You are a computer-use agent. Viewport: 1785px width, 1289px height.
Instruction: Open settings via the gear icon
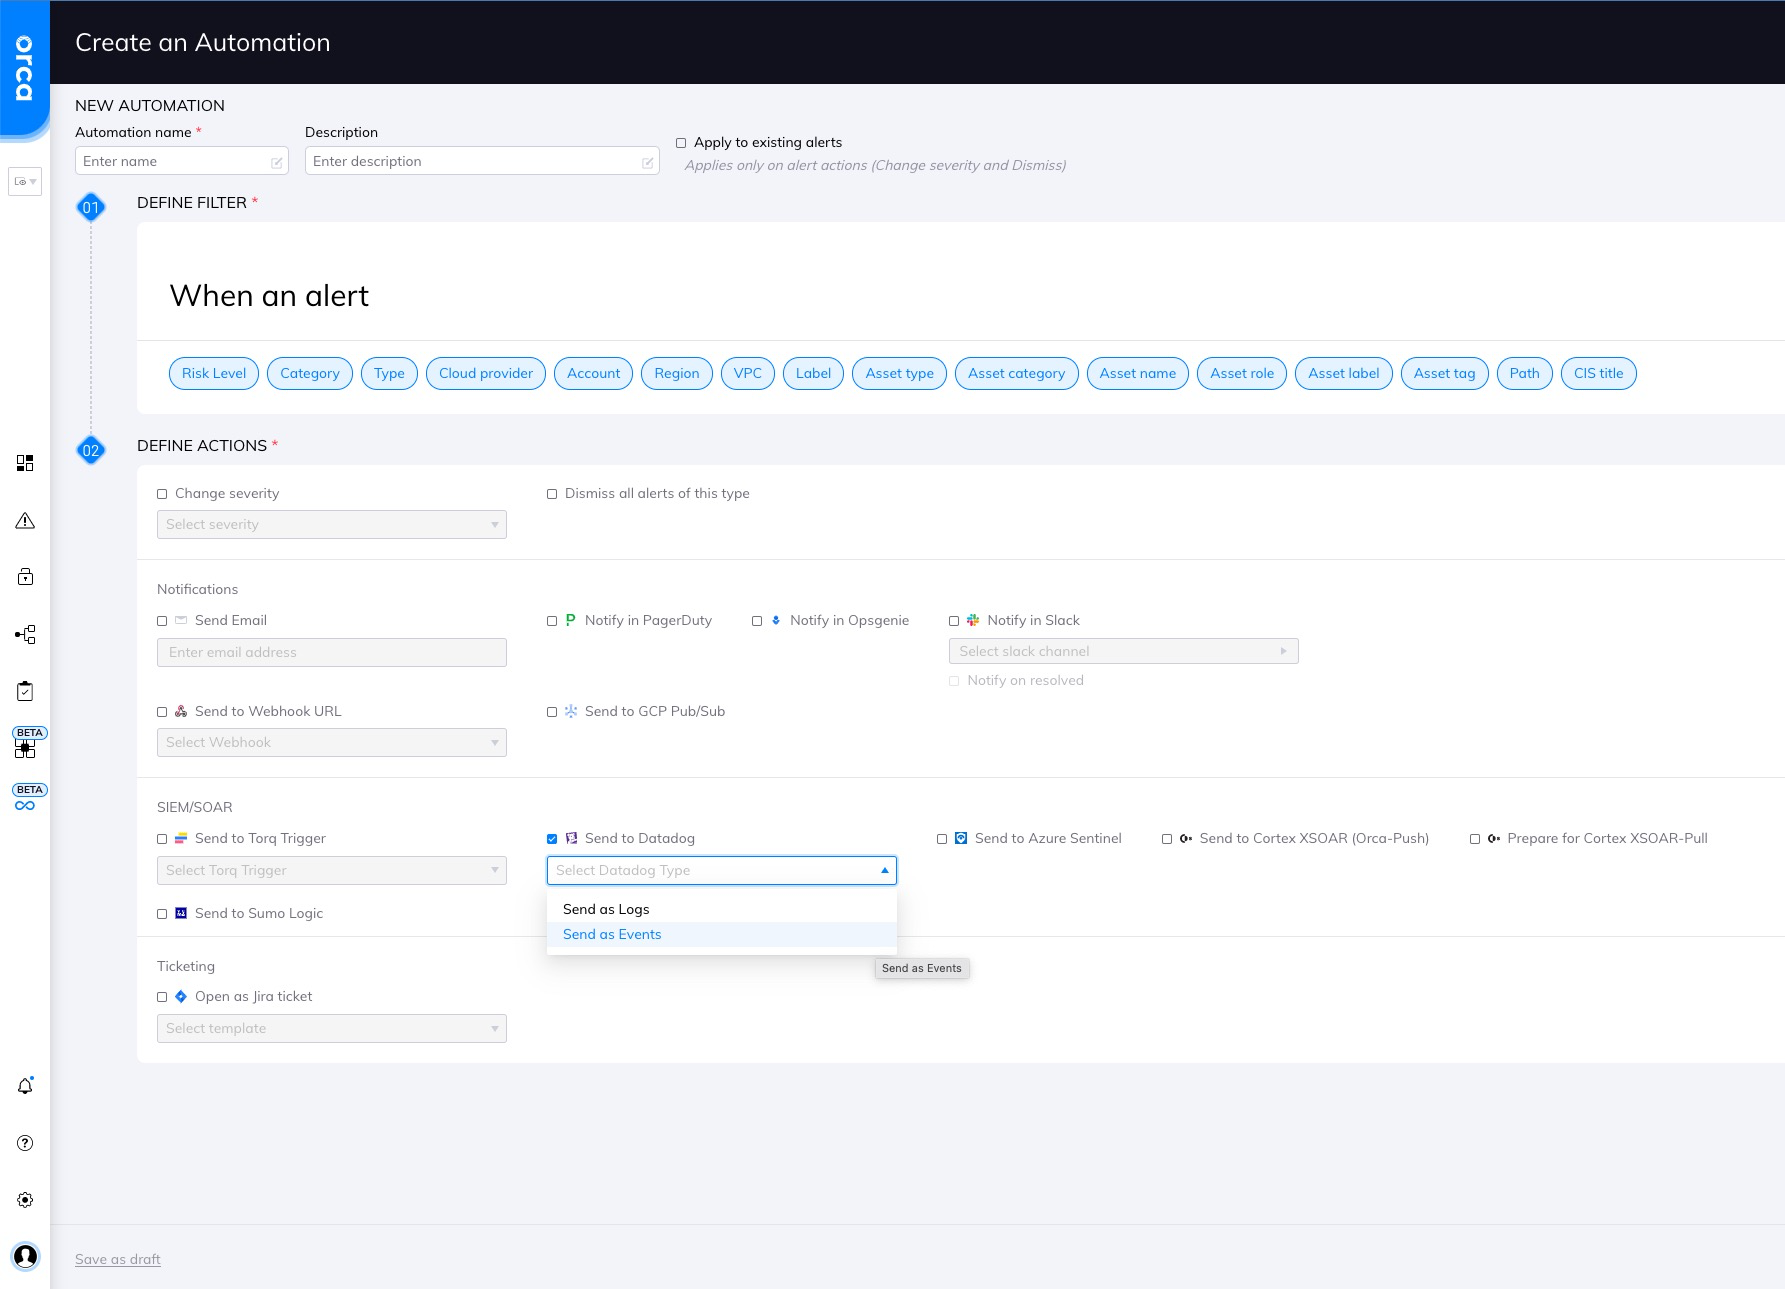click(25, 1199)
